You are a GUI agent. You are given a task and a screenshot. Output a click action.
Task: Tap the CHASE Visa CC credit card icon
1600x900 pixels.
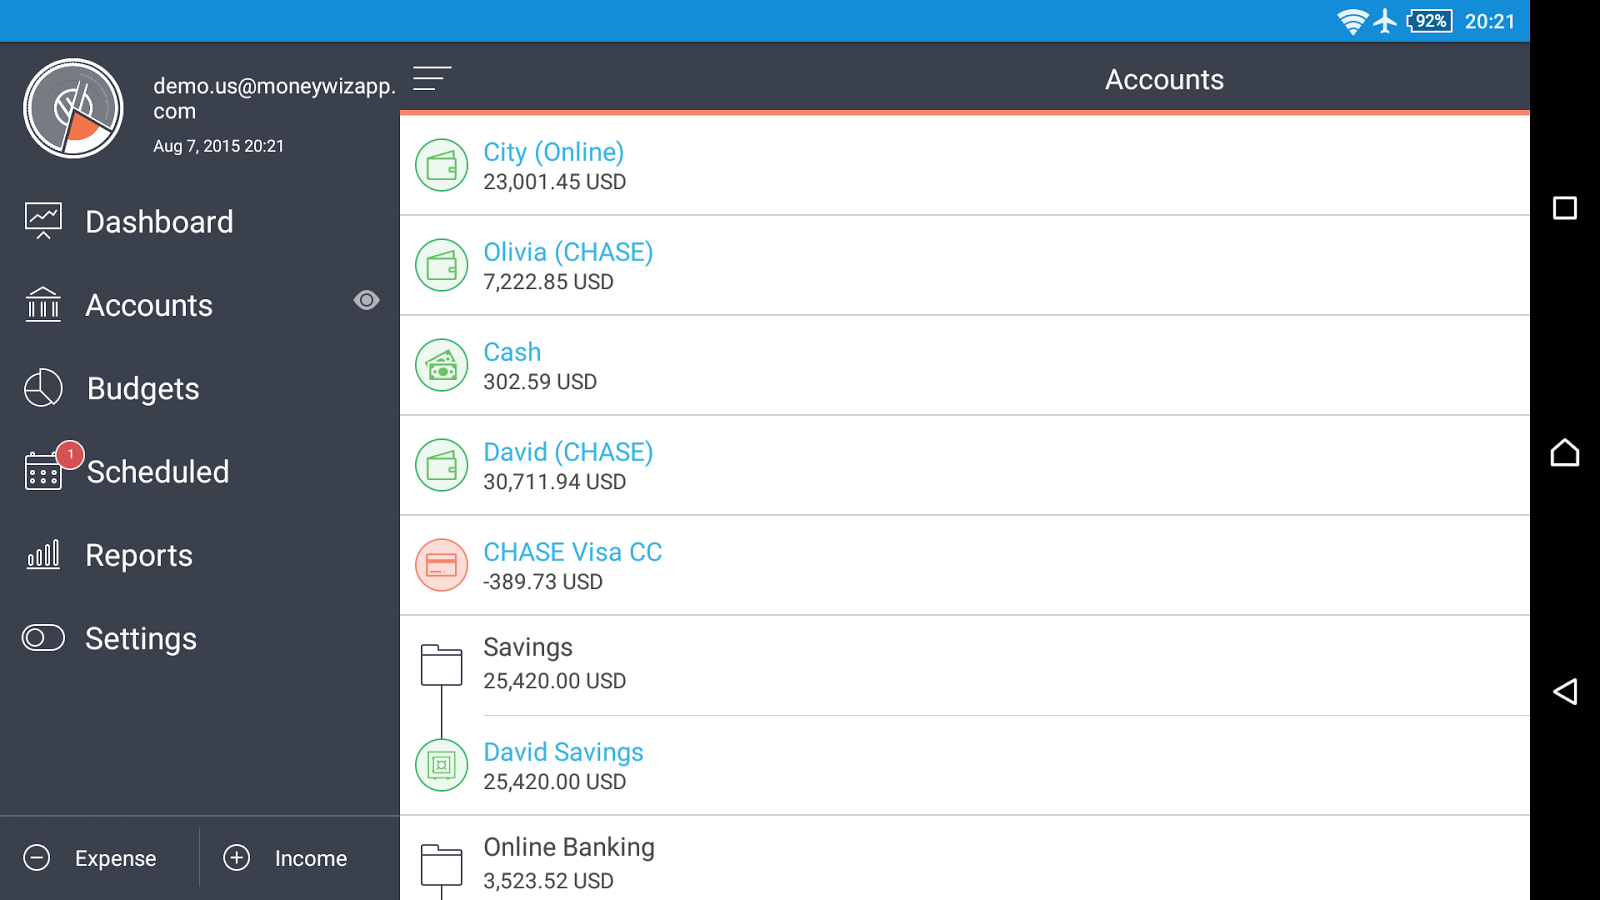[441, 565]
